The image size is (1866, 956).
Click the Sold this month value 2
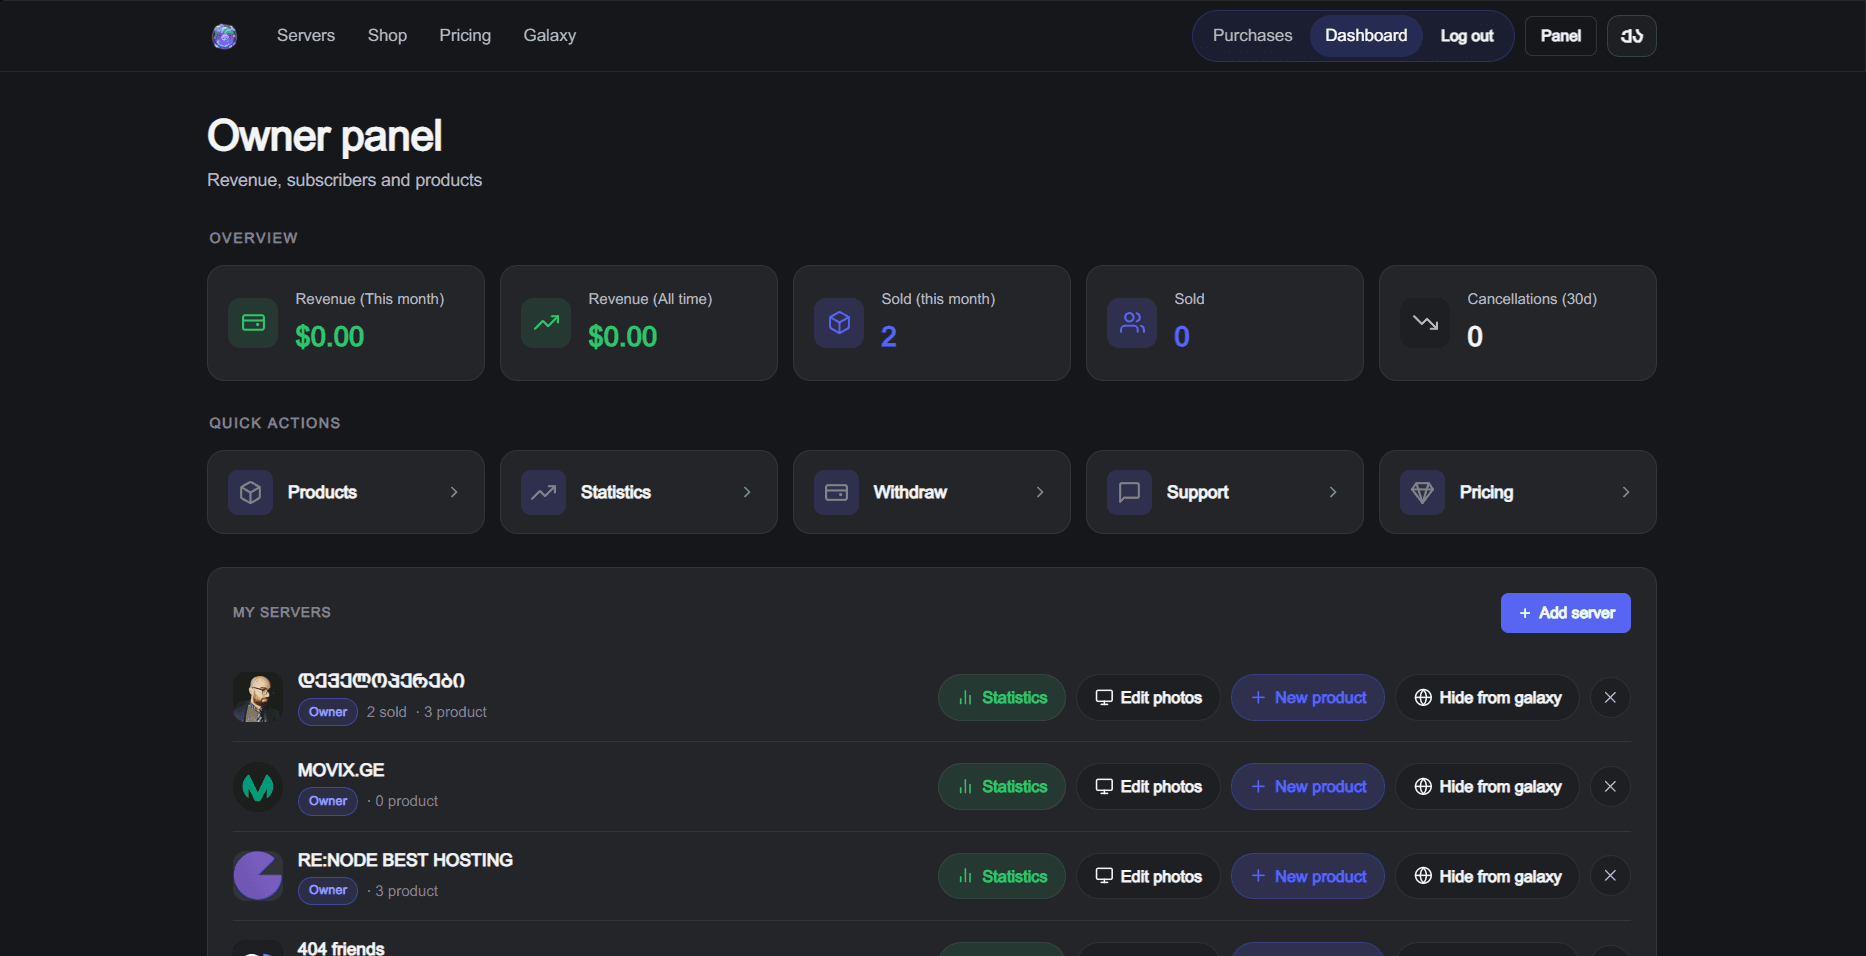tap(889, 337)
